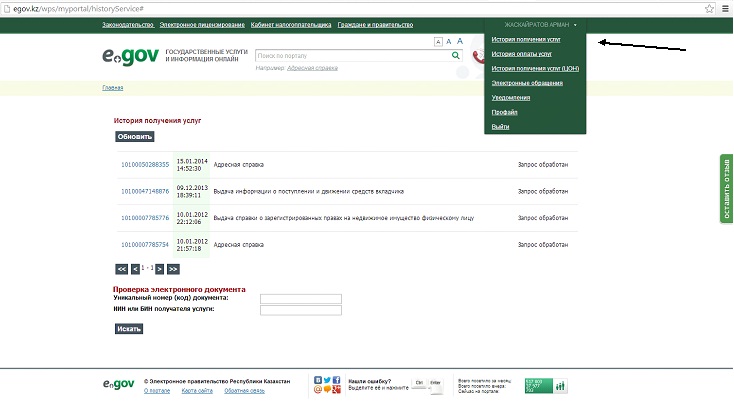
Task: Go to the next results page
Action: pyautogui.click(x=159, y=269)
